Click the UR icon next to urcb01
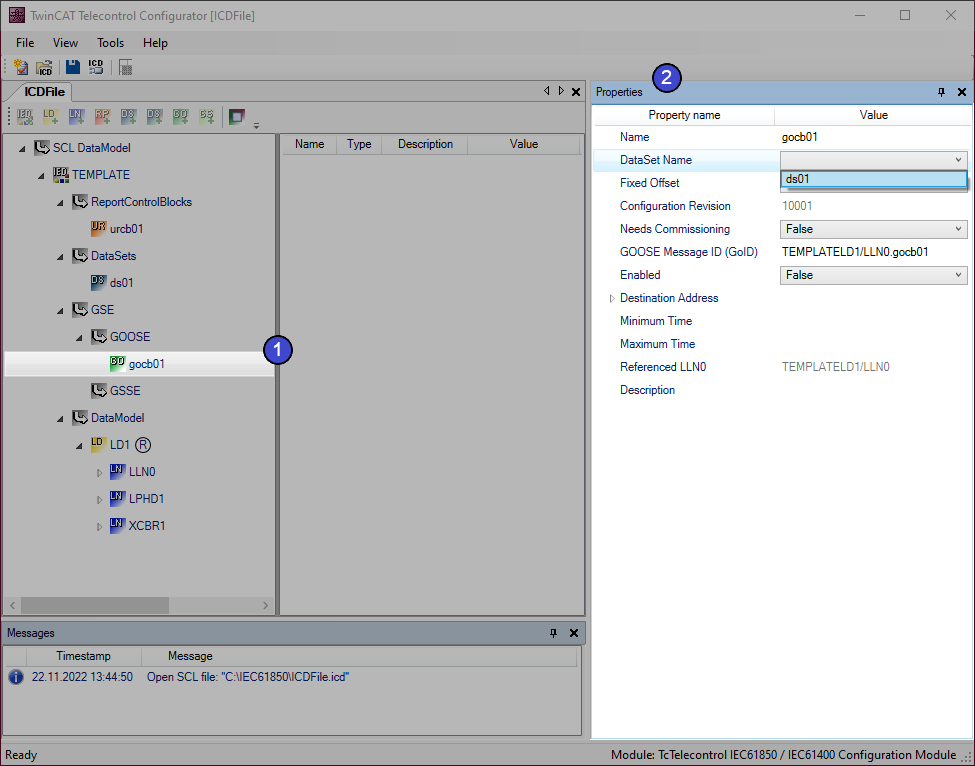This screenshot has width=975, height=766. click(98, 228)
